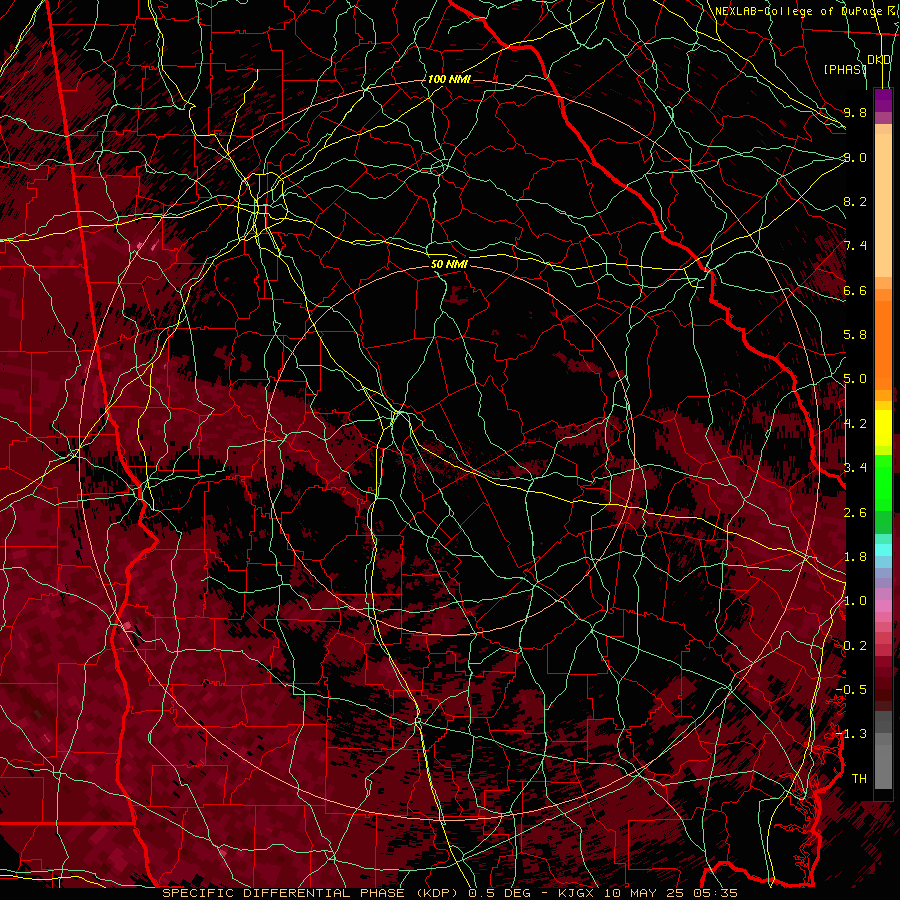Click the 7.4 scale value label
The image size is (900, 900).
[855, 246]
